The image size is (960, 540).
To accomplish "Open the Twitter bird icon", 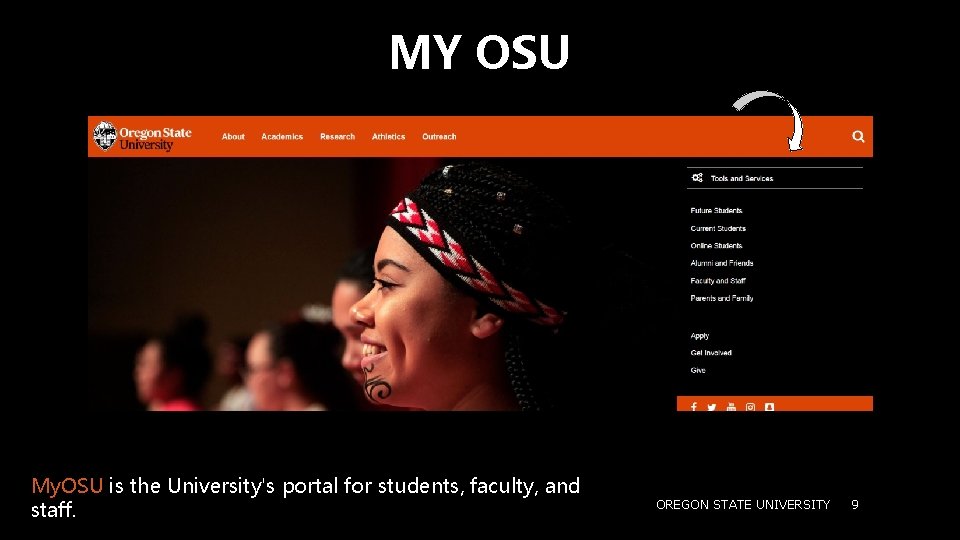I will (x=711, y=407).
